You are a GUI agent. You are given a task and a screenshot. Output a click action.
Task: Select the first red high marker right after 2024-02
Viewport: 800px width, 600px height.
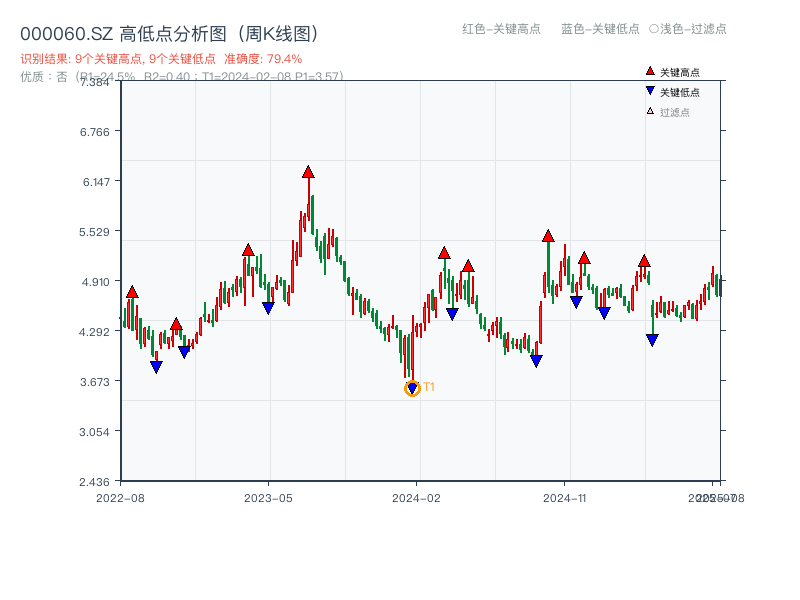[x=444, y=253]
